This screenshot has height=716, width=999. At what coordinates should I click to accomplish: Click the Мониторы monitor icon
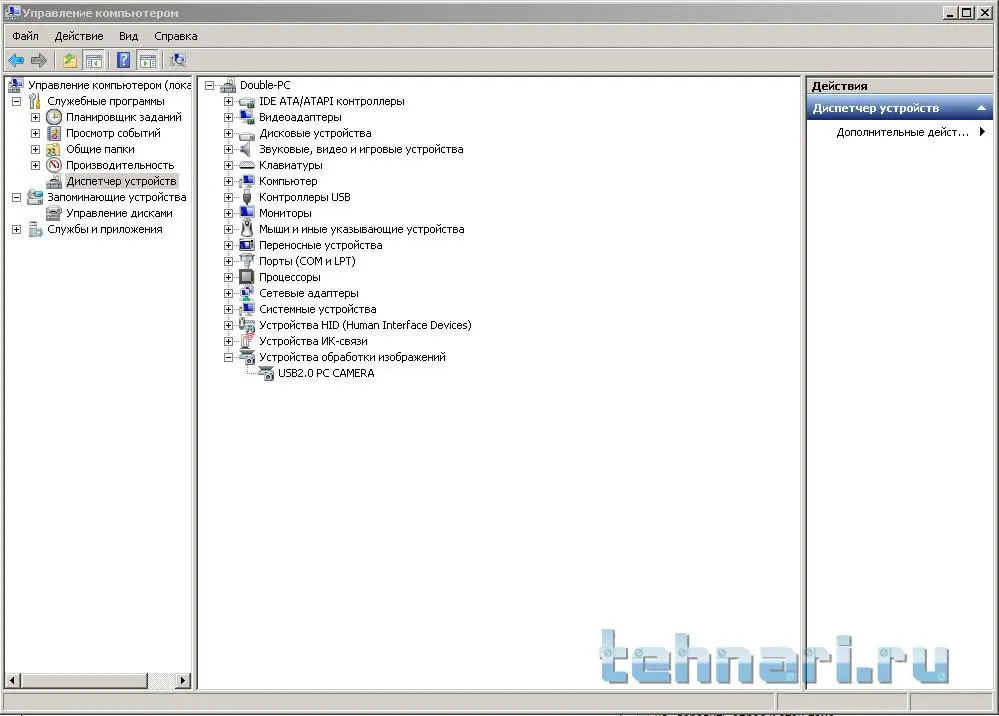point(247,213)
